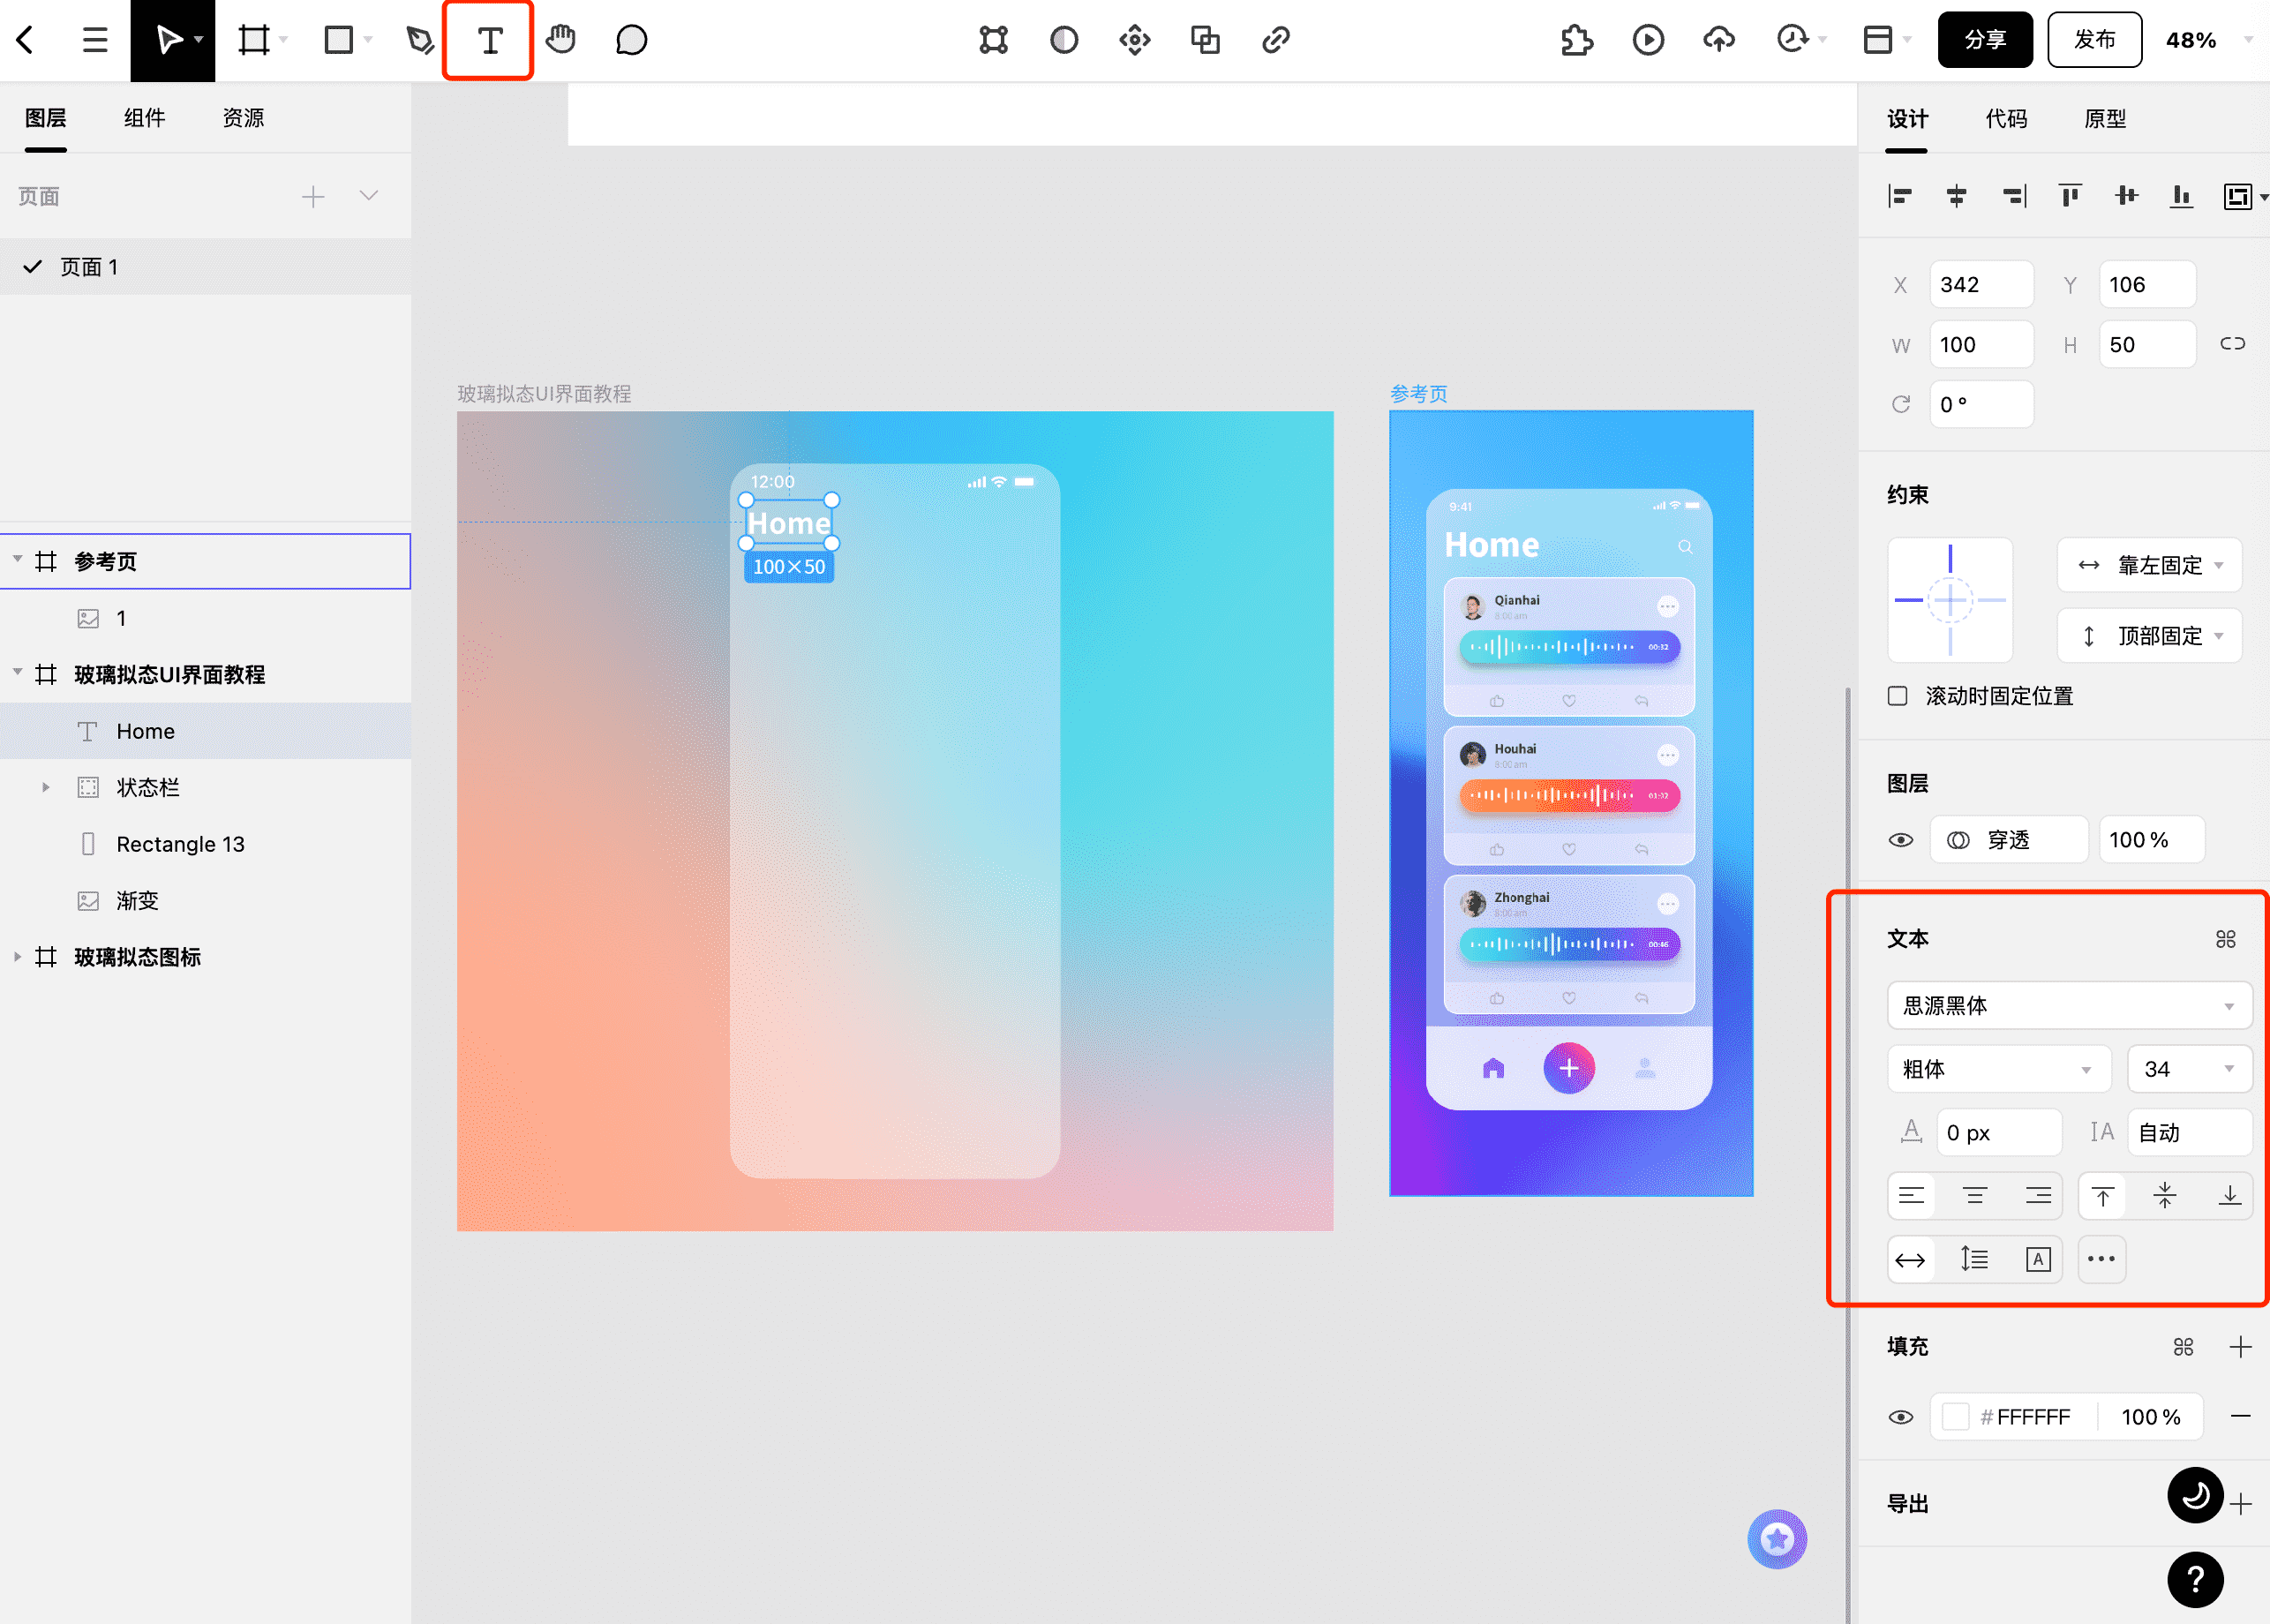Image resolution: width=2270 pixels, height=1624 pixels.
Task: Expand the 玻璃拟态图标 frame layer
Action: [x=17, y=957]
